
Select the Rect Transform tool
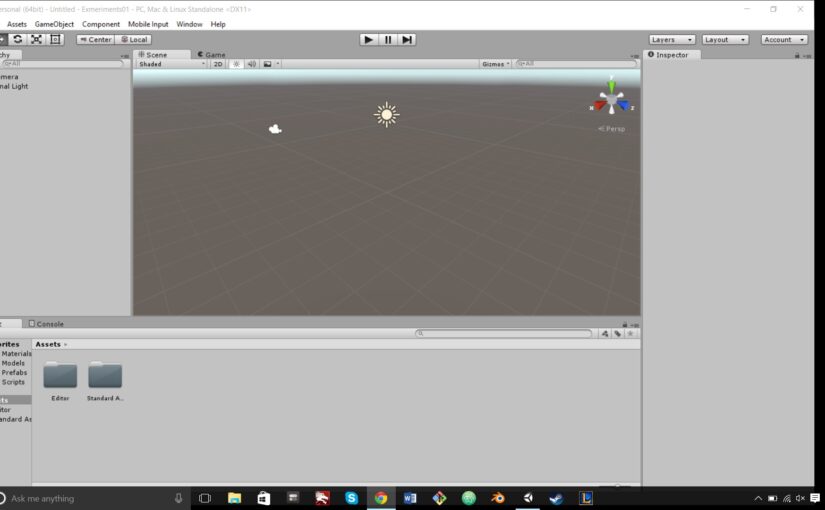55,39
